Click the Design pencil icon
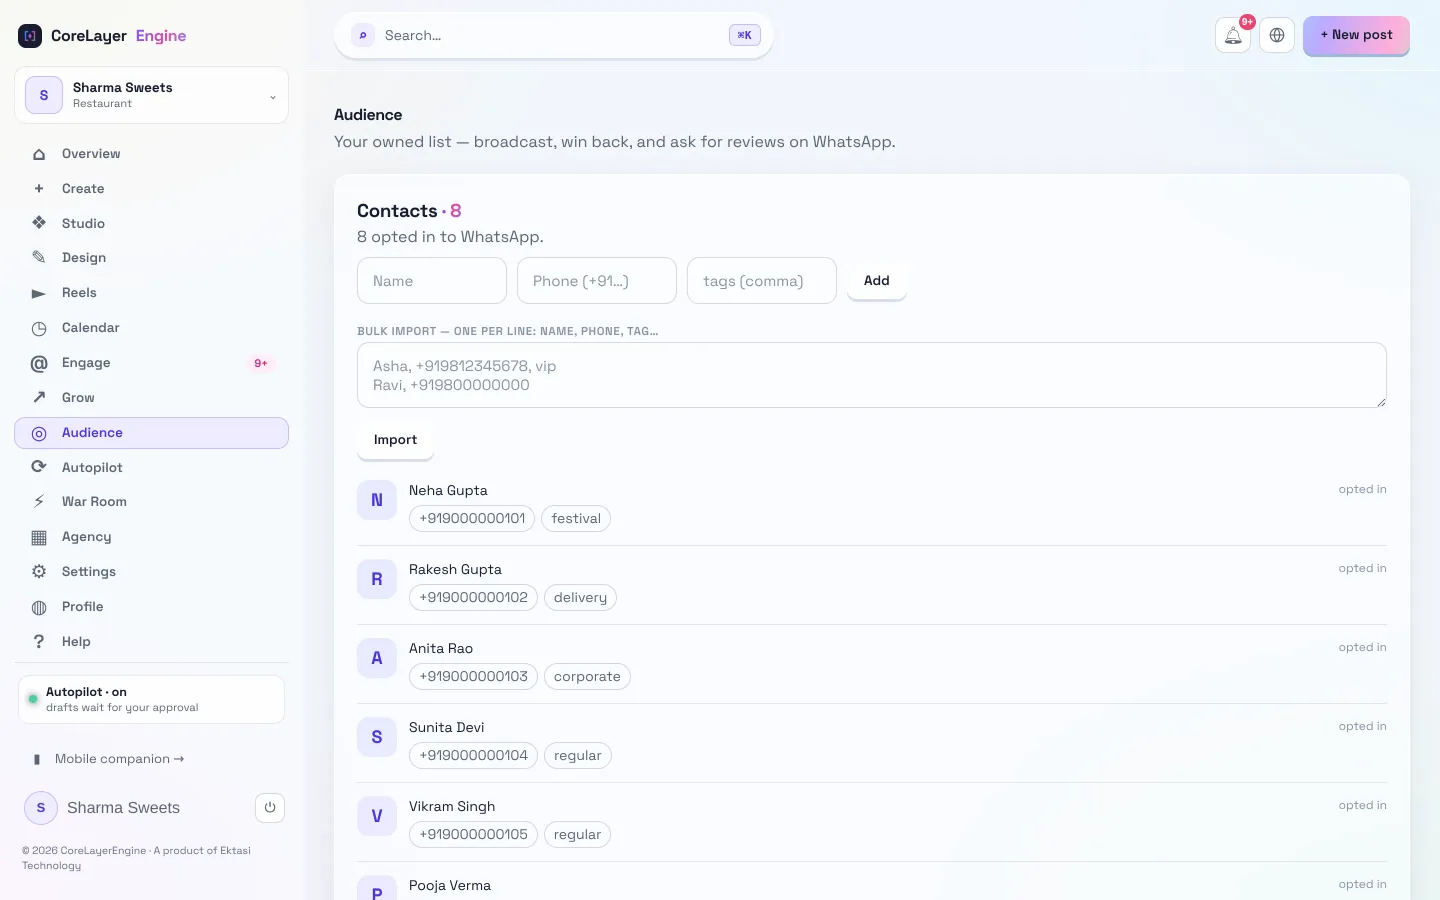 point(39,258)
